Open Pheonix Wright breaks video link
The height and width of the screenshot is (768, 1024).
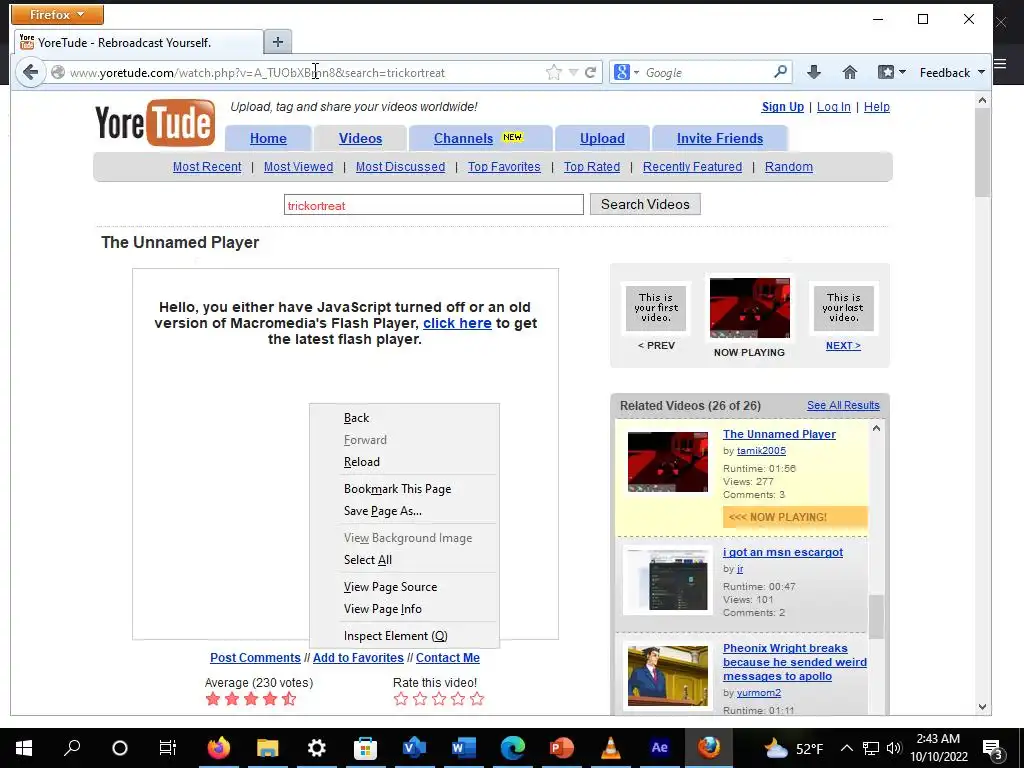(795, 662)
